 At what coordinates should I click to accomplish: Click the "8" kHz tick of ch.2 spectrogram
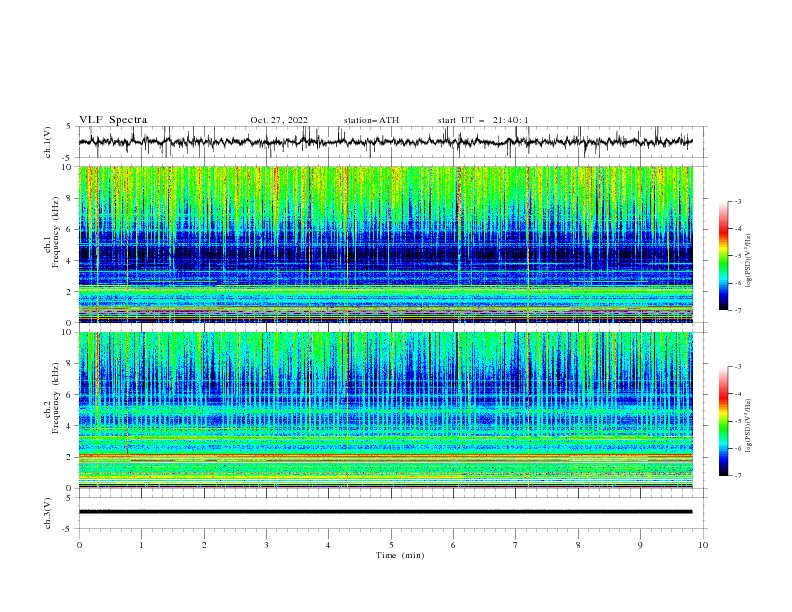[x=69, y=364]
